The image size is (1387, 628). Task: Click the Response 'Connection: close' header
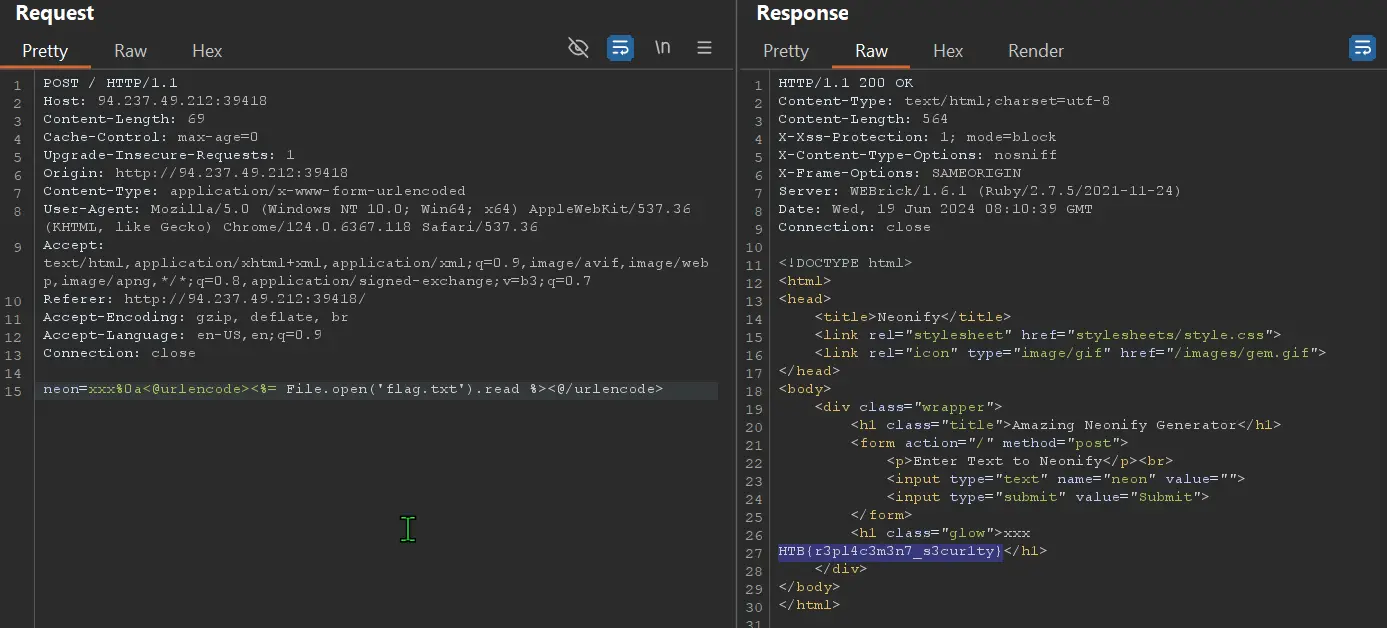(x=854, y=227)
